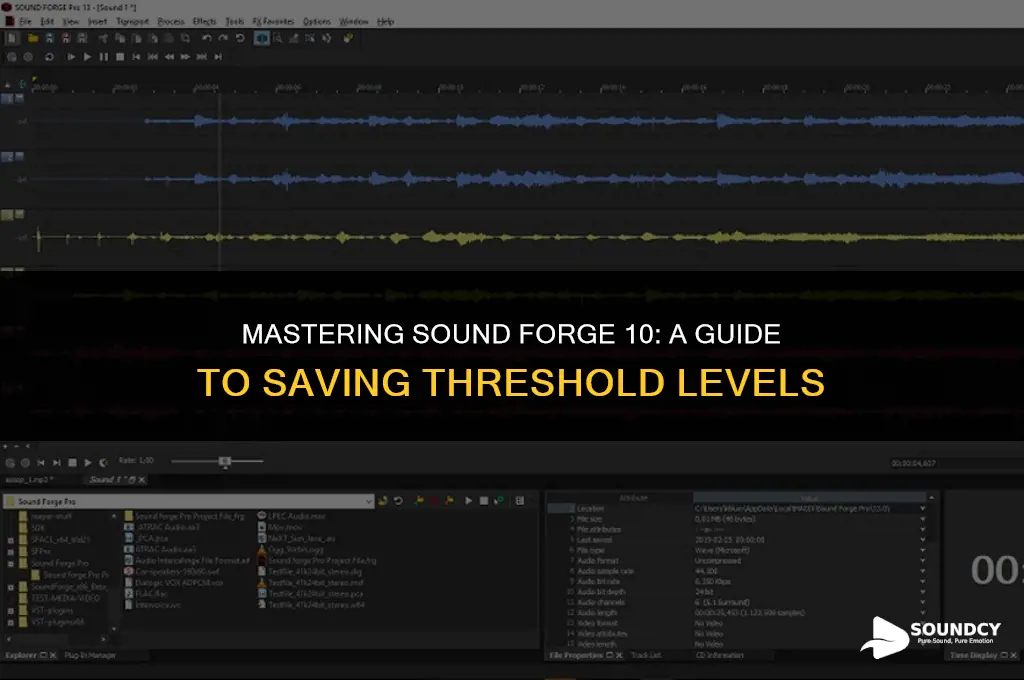
Task: Close the Sound 1 tab
Action: click(142, 480)
